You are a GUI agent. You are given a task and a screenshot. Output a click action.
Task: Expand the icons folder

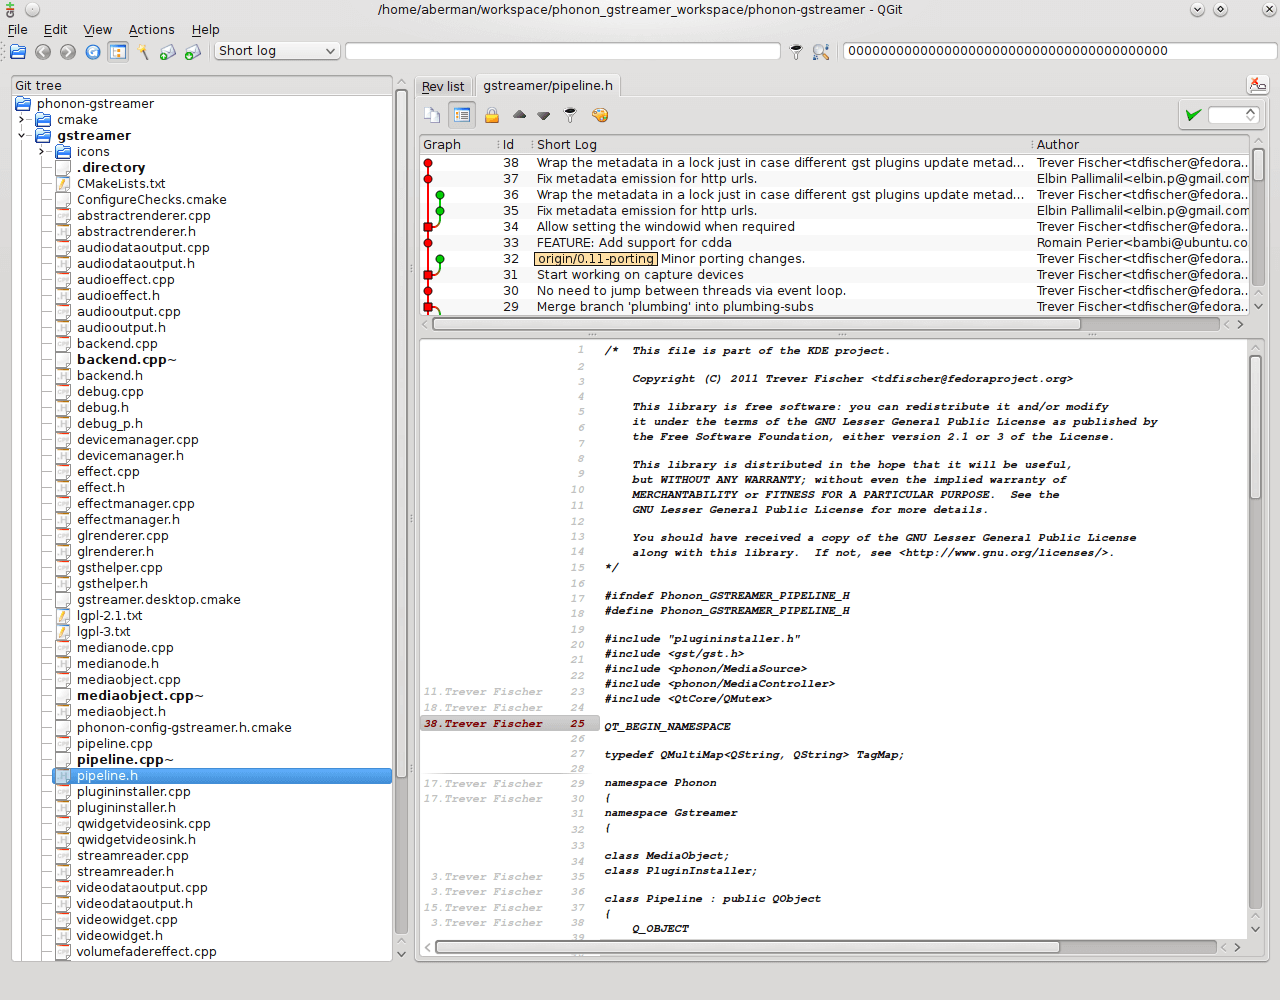tap(42, 152)
